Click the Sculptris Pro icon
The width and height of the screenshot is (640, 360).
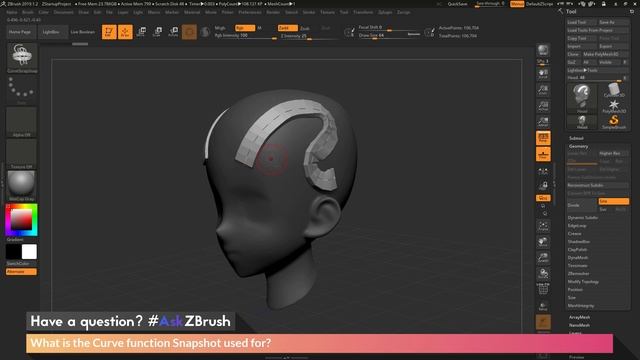(x=205, y=32)
